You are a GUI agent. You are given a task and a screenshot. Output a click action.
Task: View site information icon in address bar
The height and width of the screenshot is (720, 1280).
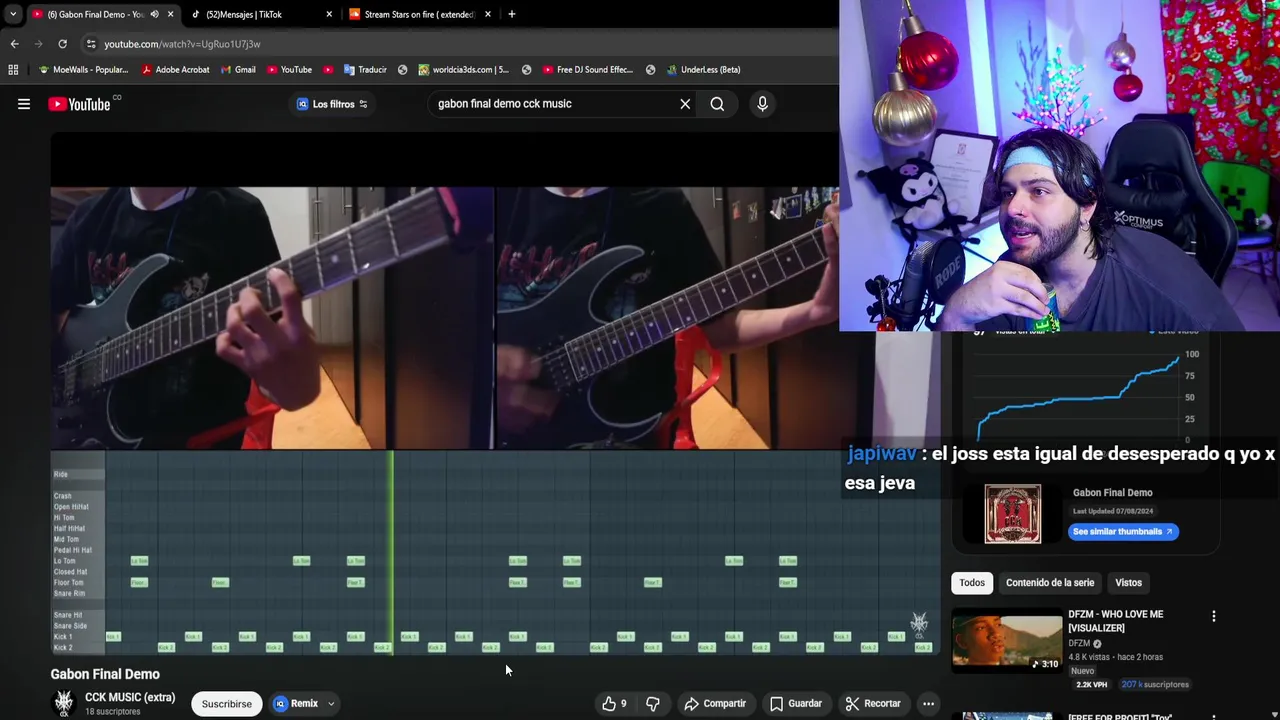point(91,44)
